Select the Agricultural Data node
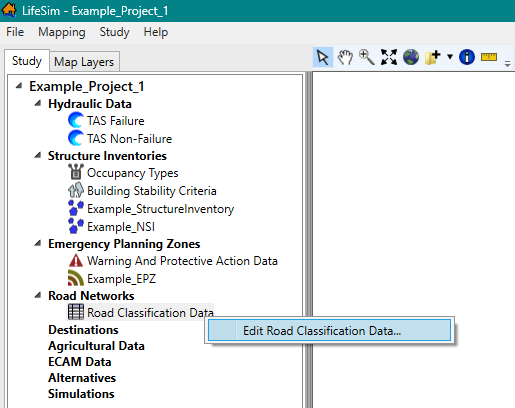The height and width of the screenshot is (408, 515). [x=96, y=346]
